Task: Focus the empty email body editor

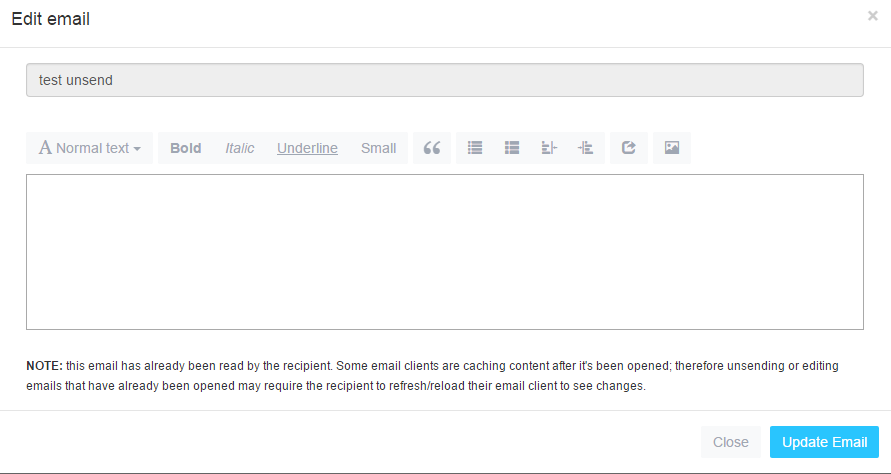Action: click(445, 252)
